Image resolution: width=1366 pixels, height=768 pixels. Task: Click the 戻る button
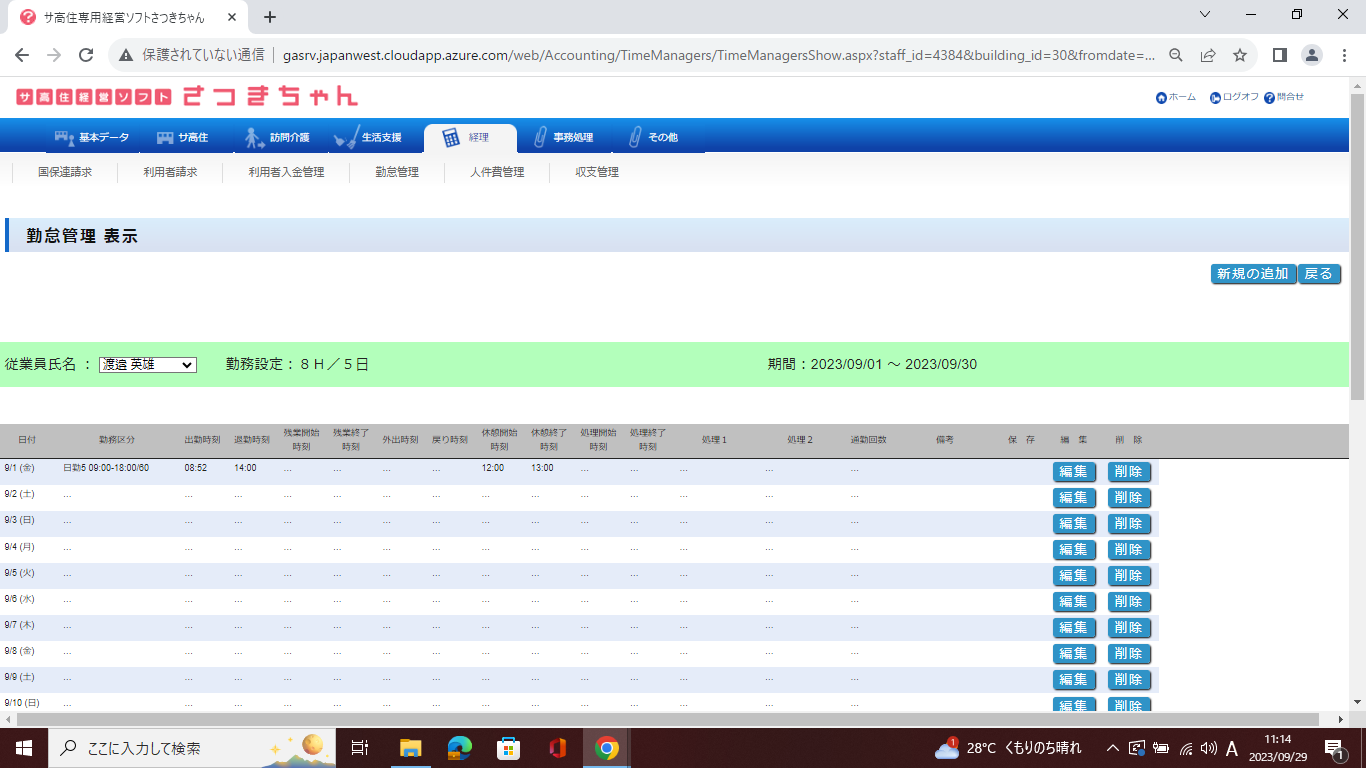1318,274
